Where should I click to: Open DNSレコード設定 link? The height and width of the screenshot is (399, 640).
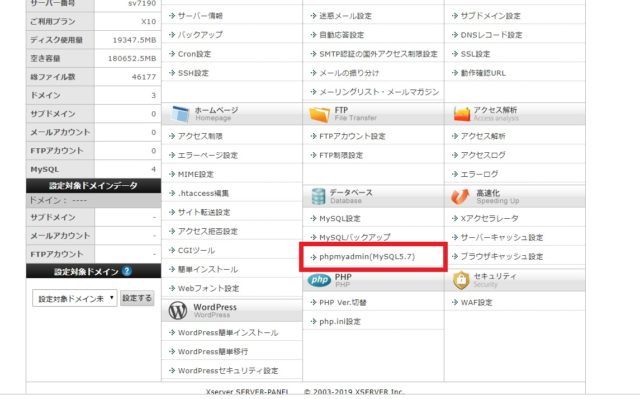coord(491,35)
